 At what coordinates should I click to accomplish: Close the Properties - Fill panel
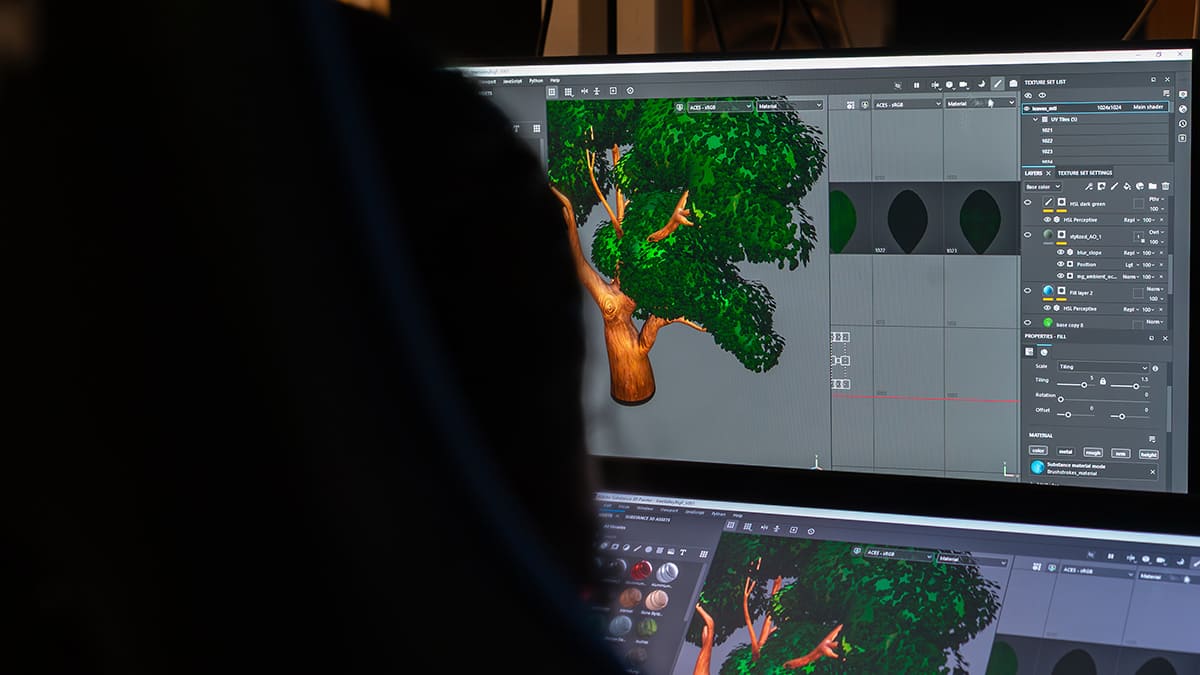1165,338
